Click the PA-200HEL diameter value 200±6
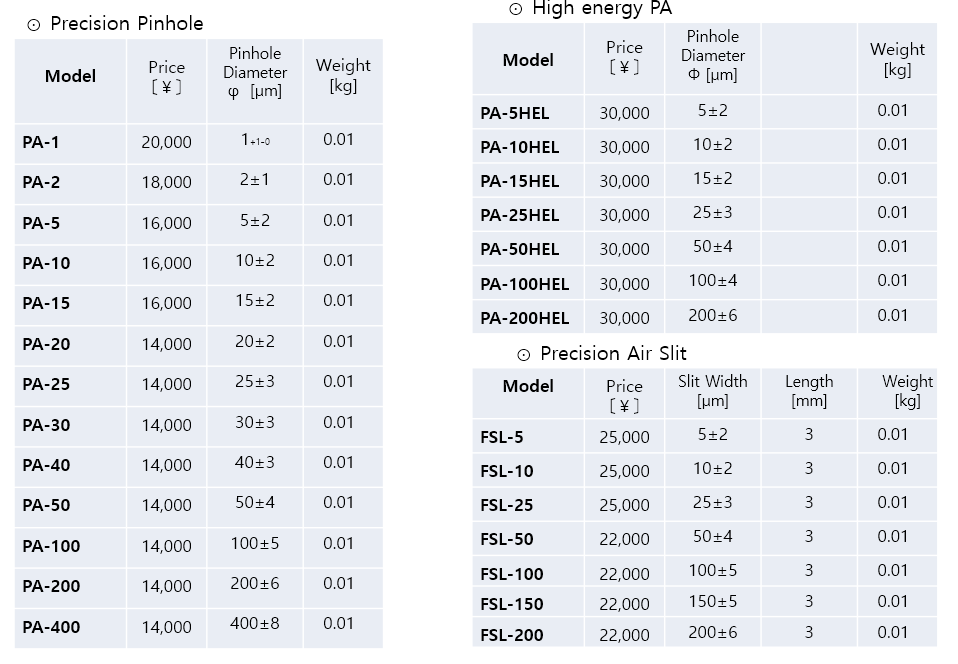Image resolution: width=958 pixels, height=664 pixels. tap(712, 315)
